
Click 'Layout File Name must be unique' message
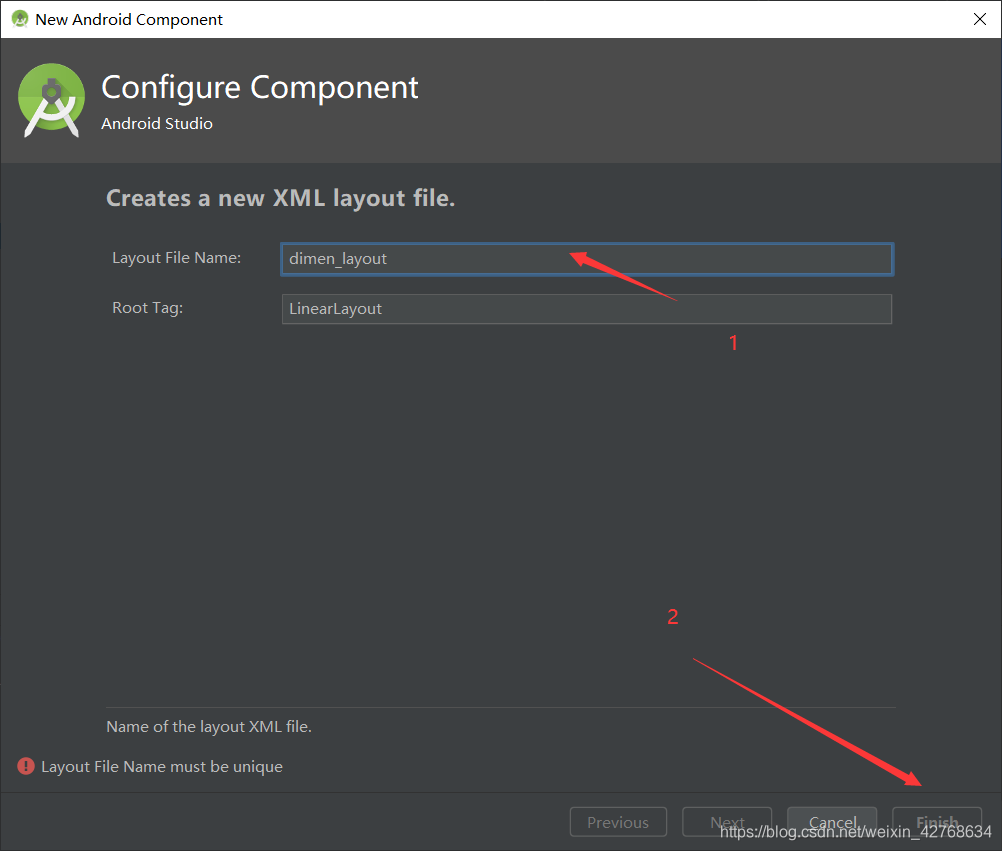[x=162, y=766]
